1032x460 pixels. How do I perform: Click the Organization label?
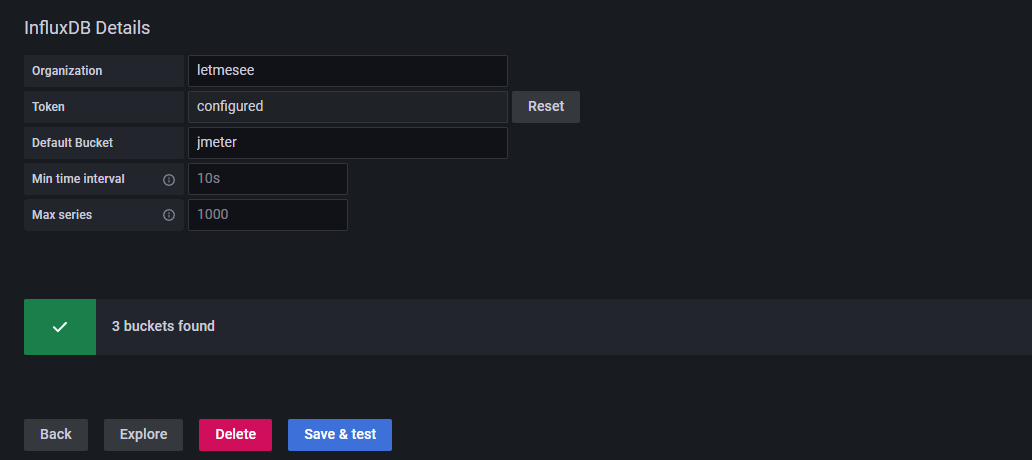point(67,70)
